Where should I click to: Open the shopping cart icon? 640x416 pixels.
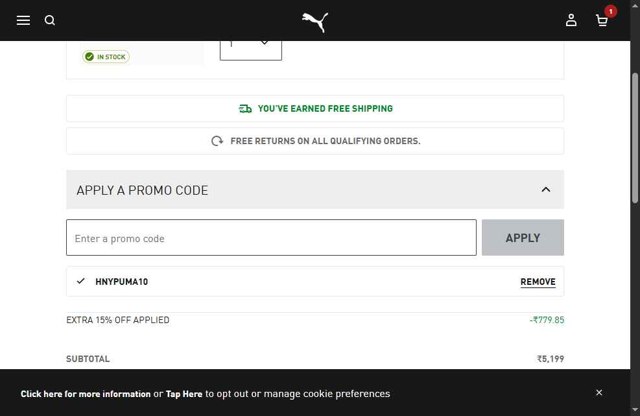click(x=601, y=20)
